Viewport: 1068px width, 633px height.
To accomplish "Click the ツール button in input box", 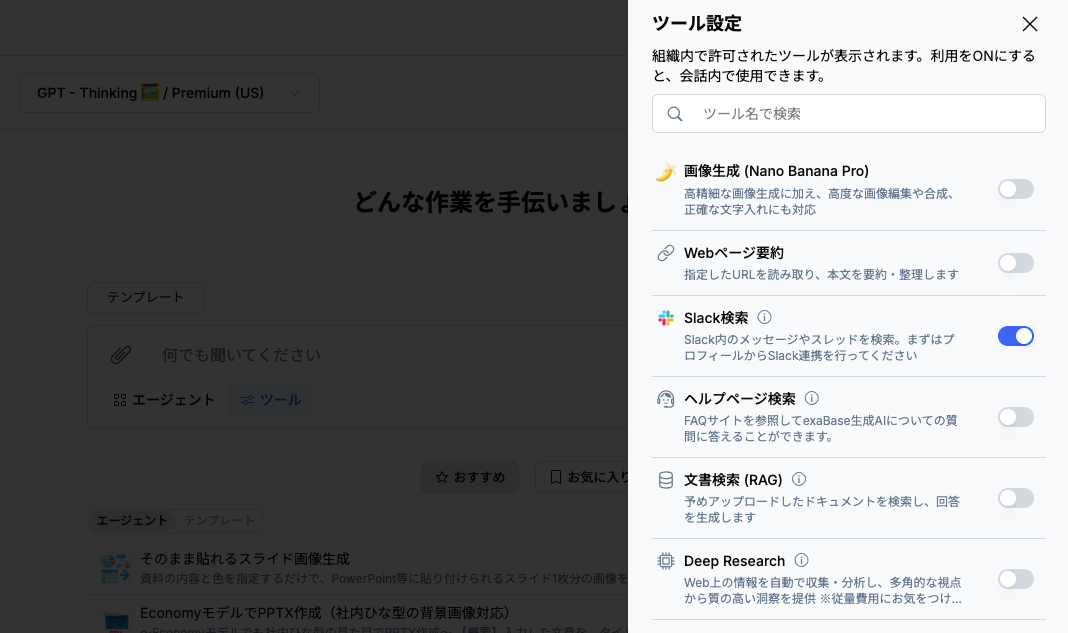I will click(271, 400).
